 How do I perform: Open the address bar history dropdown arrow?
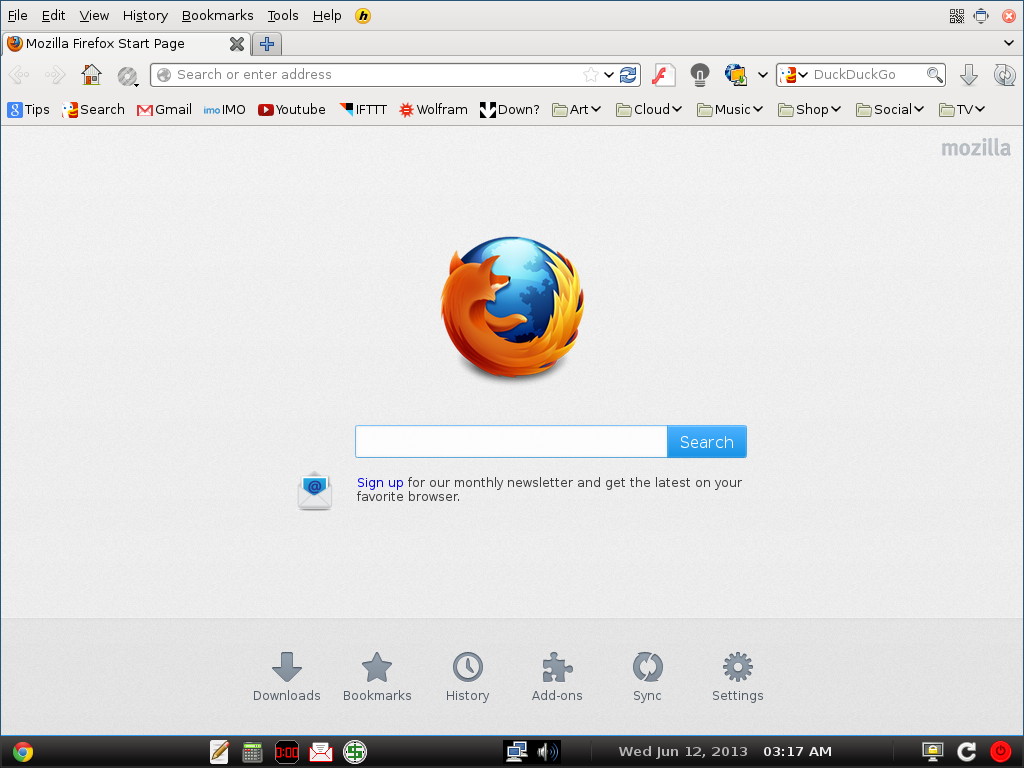click(609, 75)
